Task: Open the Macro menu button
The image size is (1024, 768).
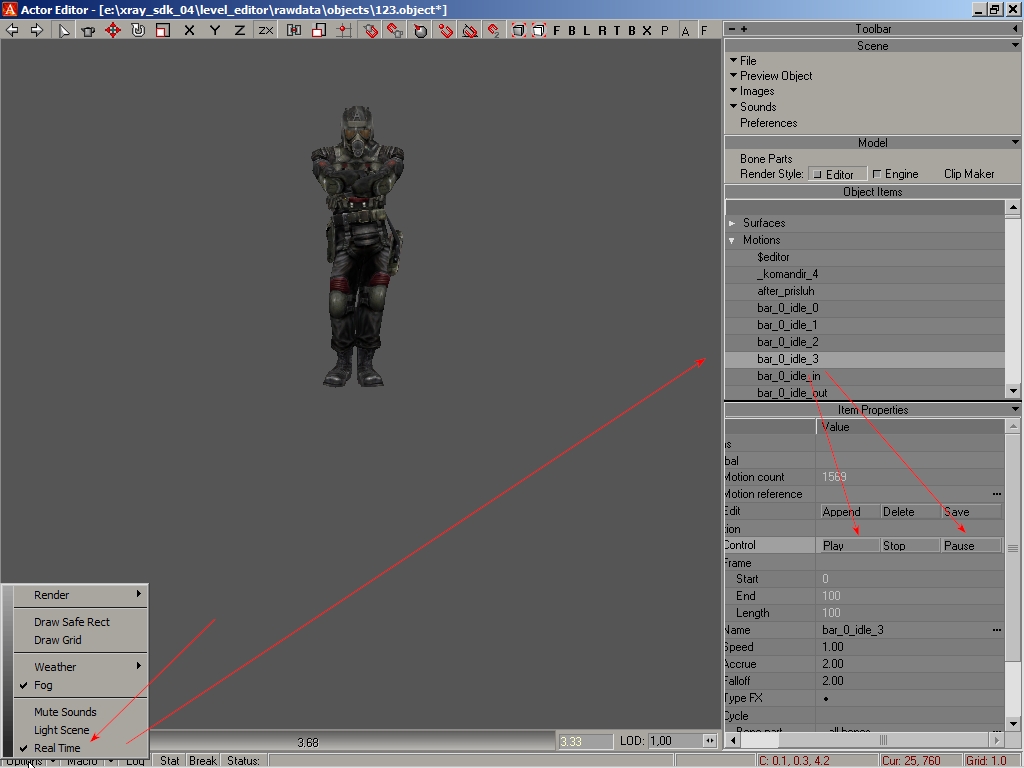Action: coord(82,761)
